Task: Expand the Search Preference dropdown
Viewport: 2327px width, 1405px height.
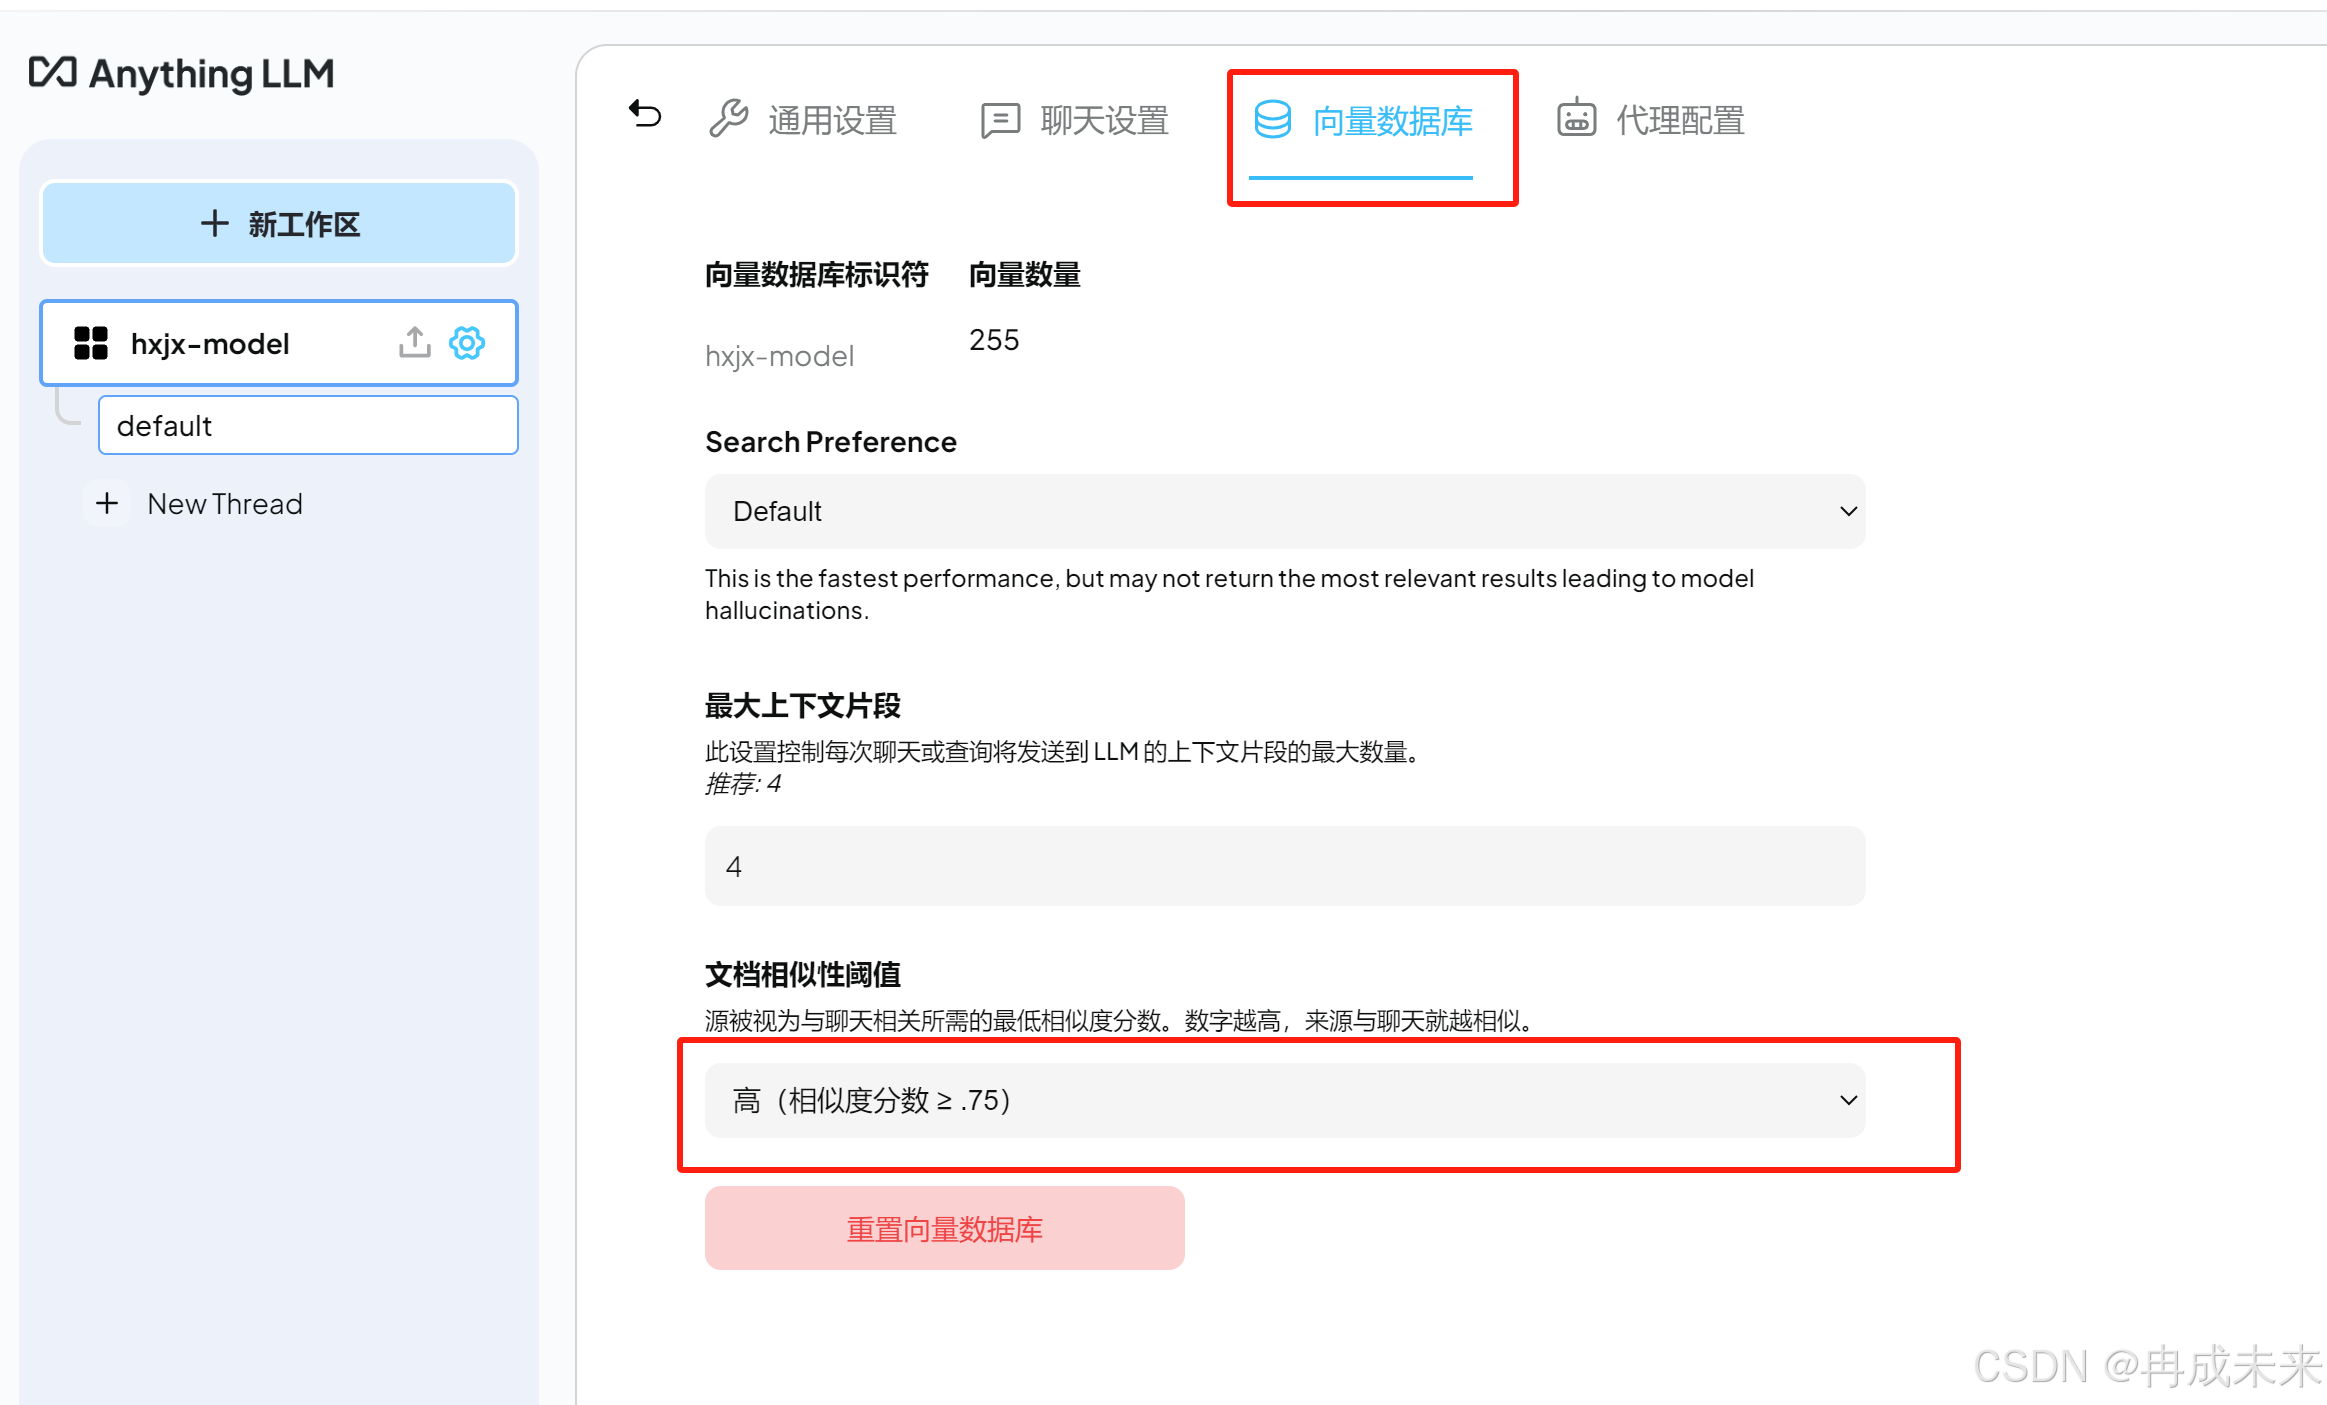Action: point(1284,511)
